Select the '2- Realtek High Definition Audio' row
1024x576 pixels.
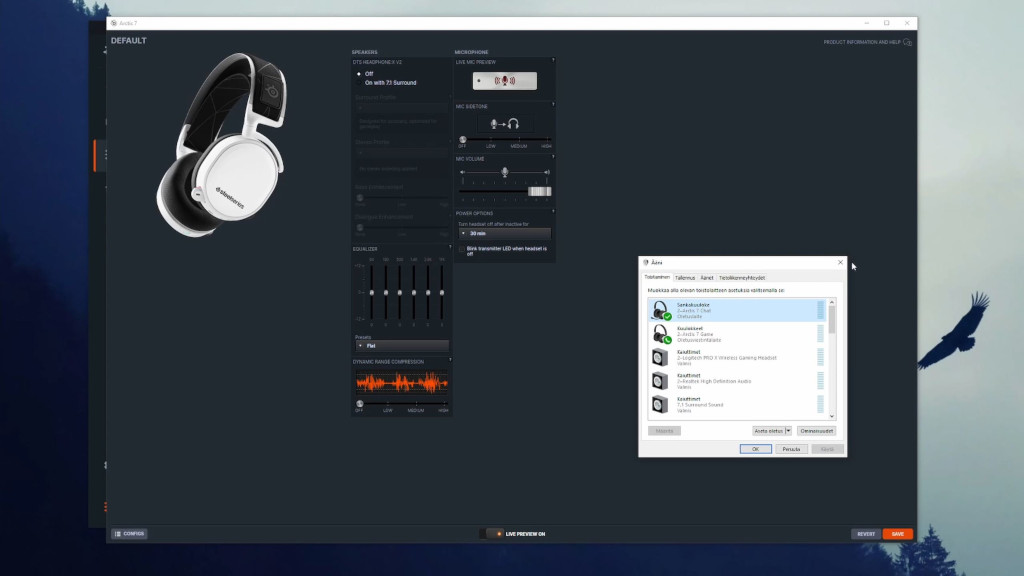pyautogui.click(x=737, y=381)
